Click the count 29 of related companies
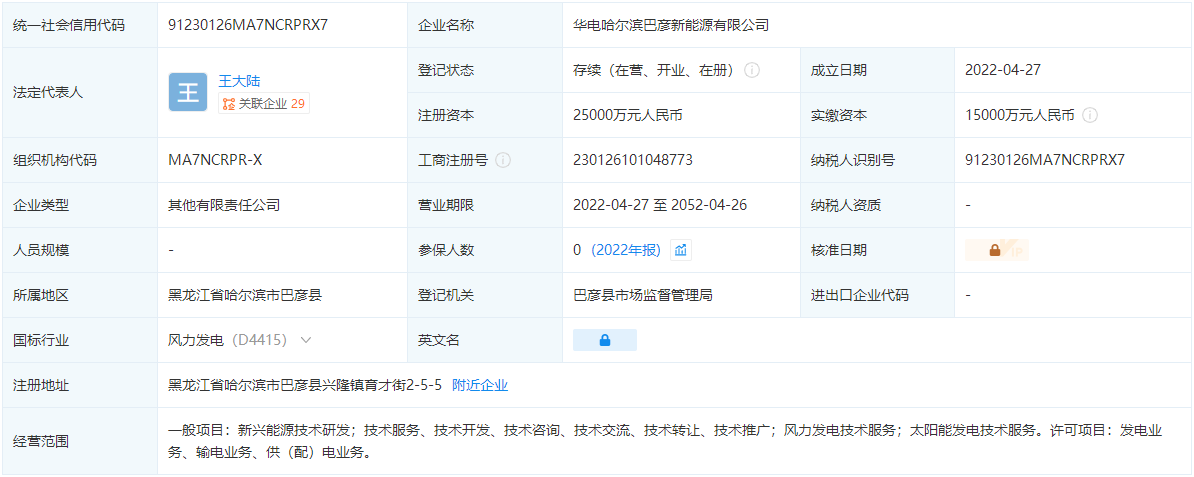This screenshot has height=477, width=1194. click(x=298, y=103)
